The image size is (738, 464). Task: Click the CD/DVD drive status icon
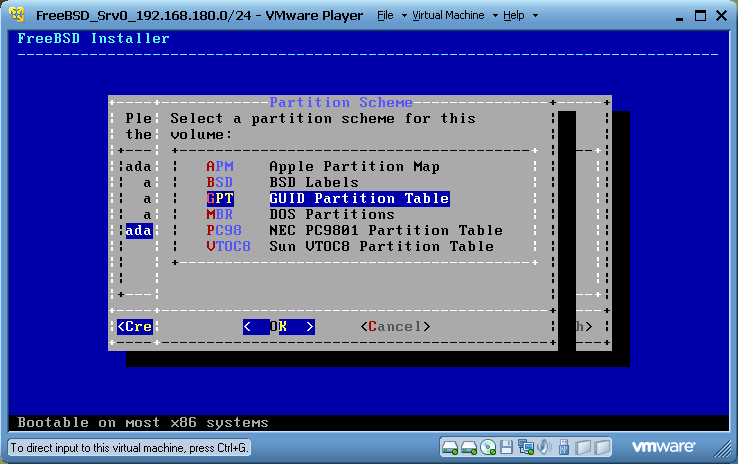(488, 448)
